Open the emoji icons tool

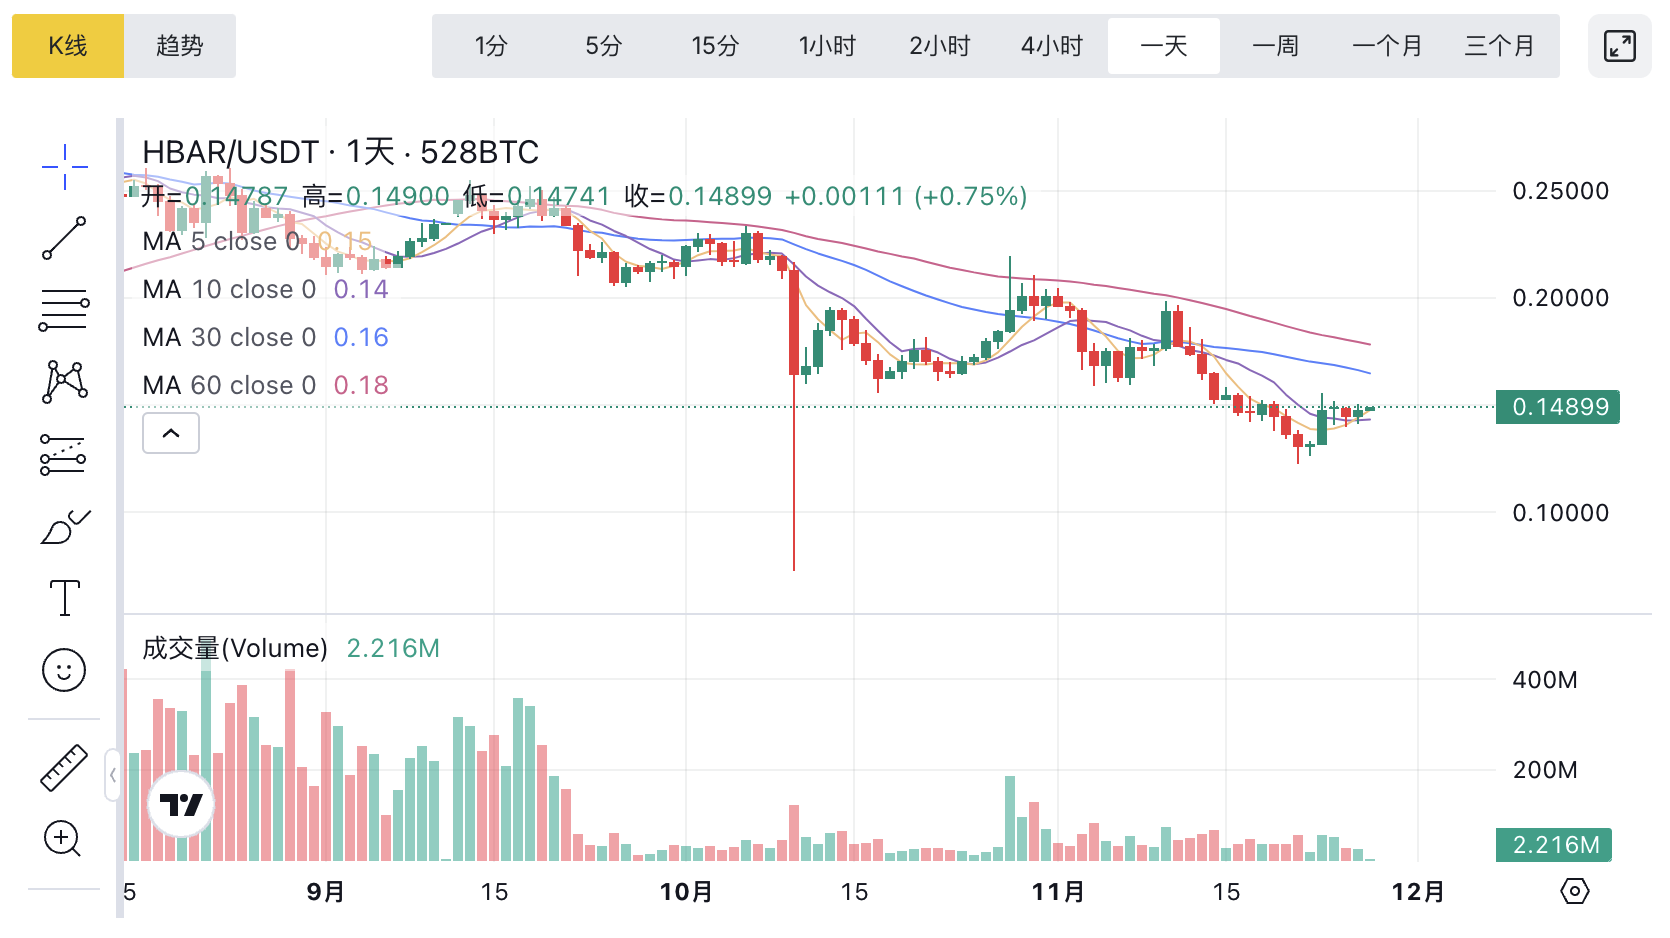[65, 670]
